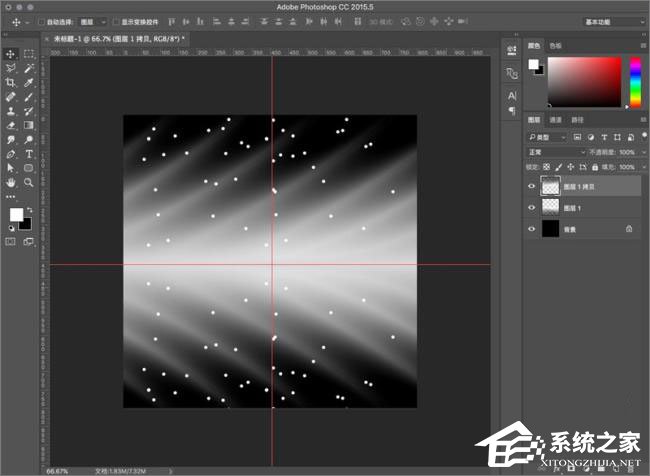
Task: Select the Gradient tool
Action: coord(29,125)
